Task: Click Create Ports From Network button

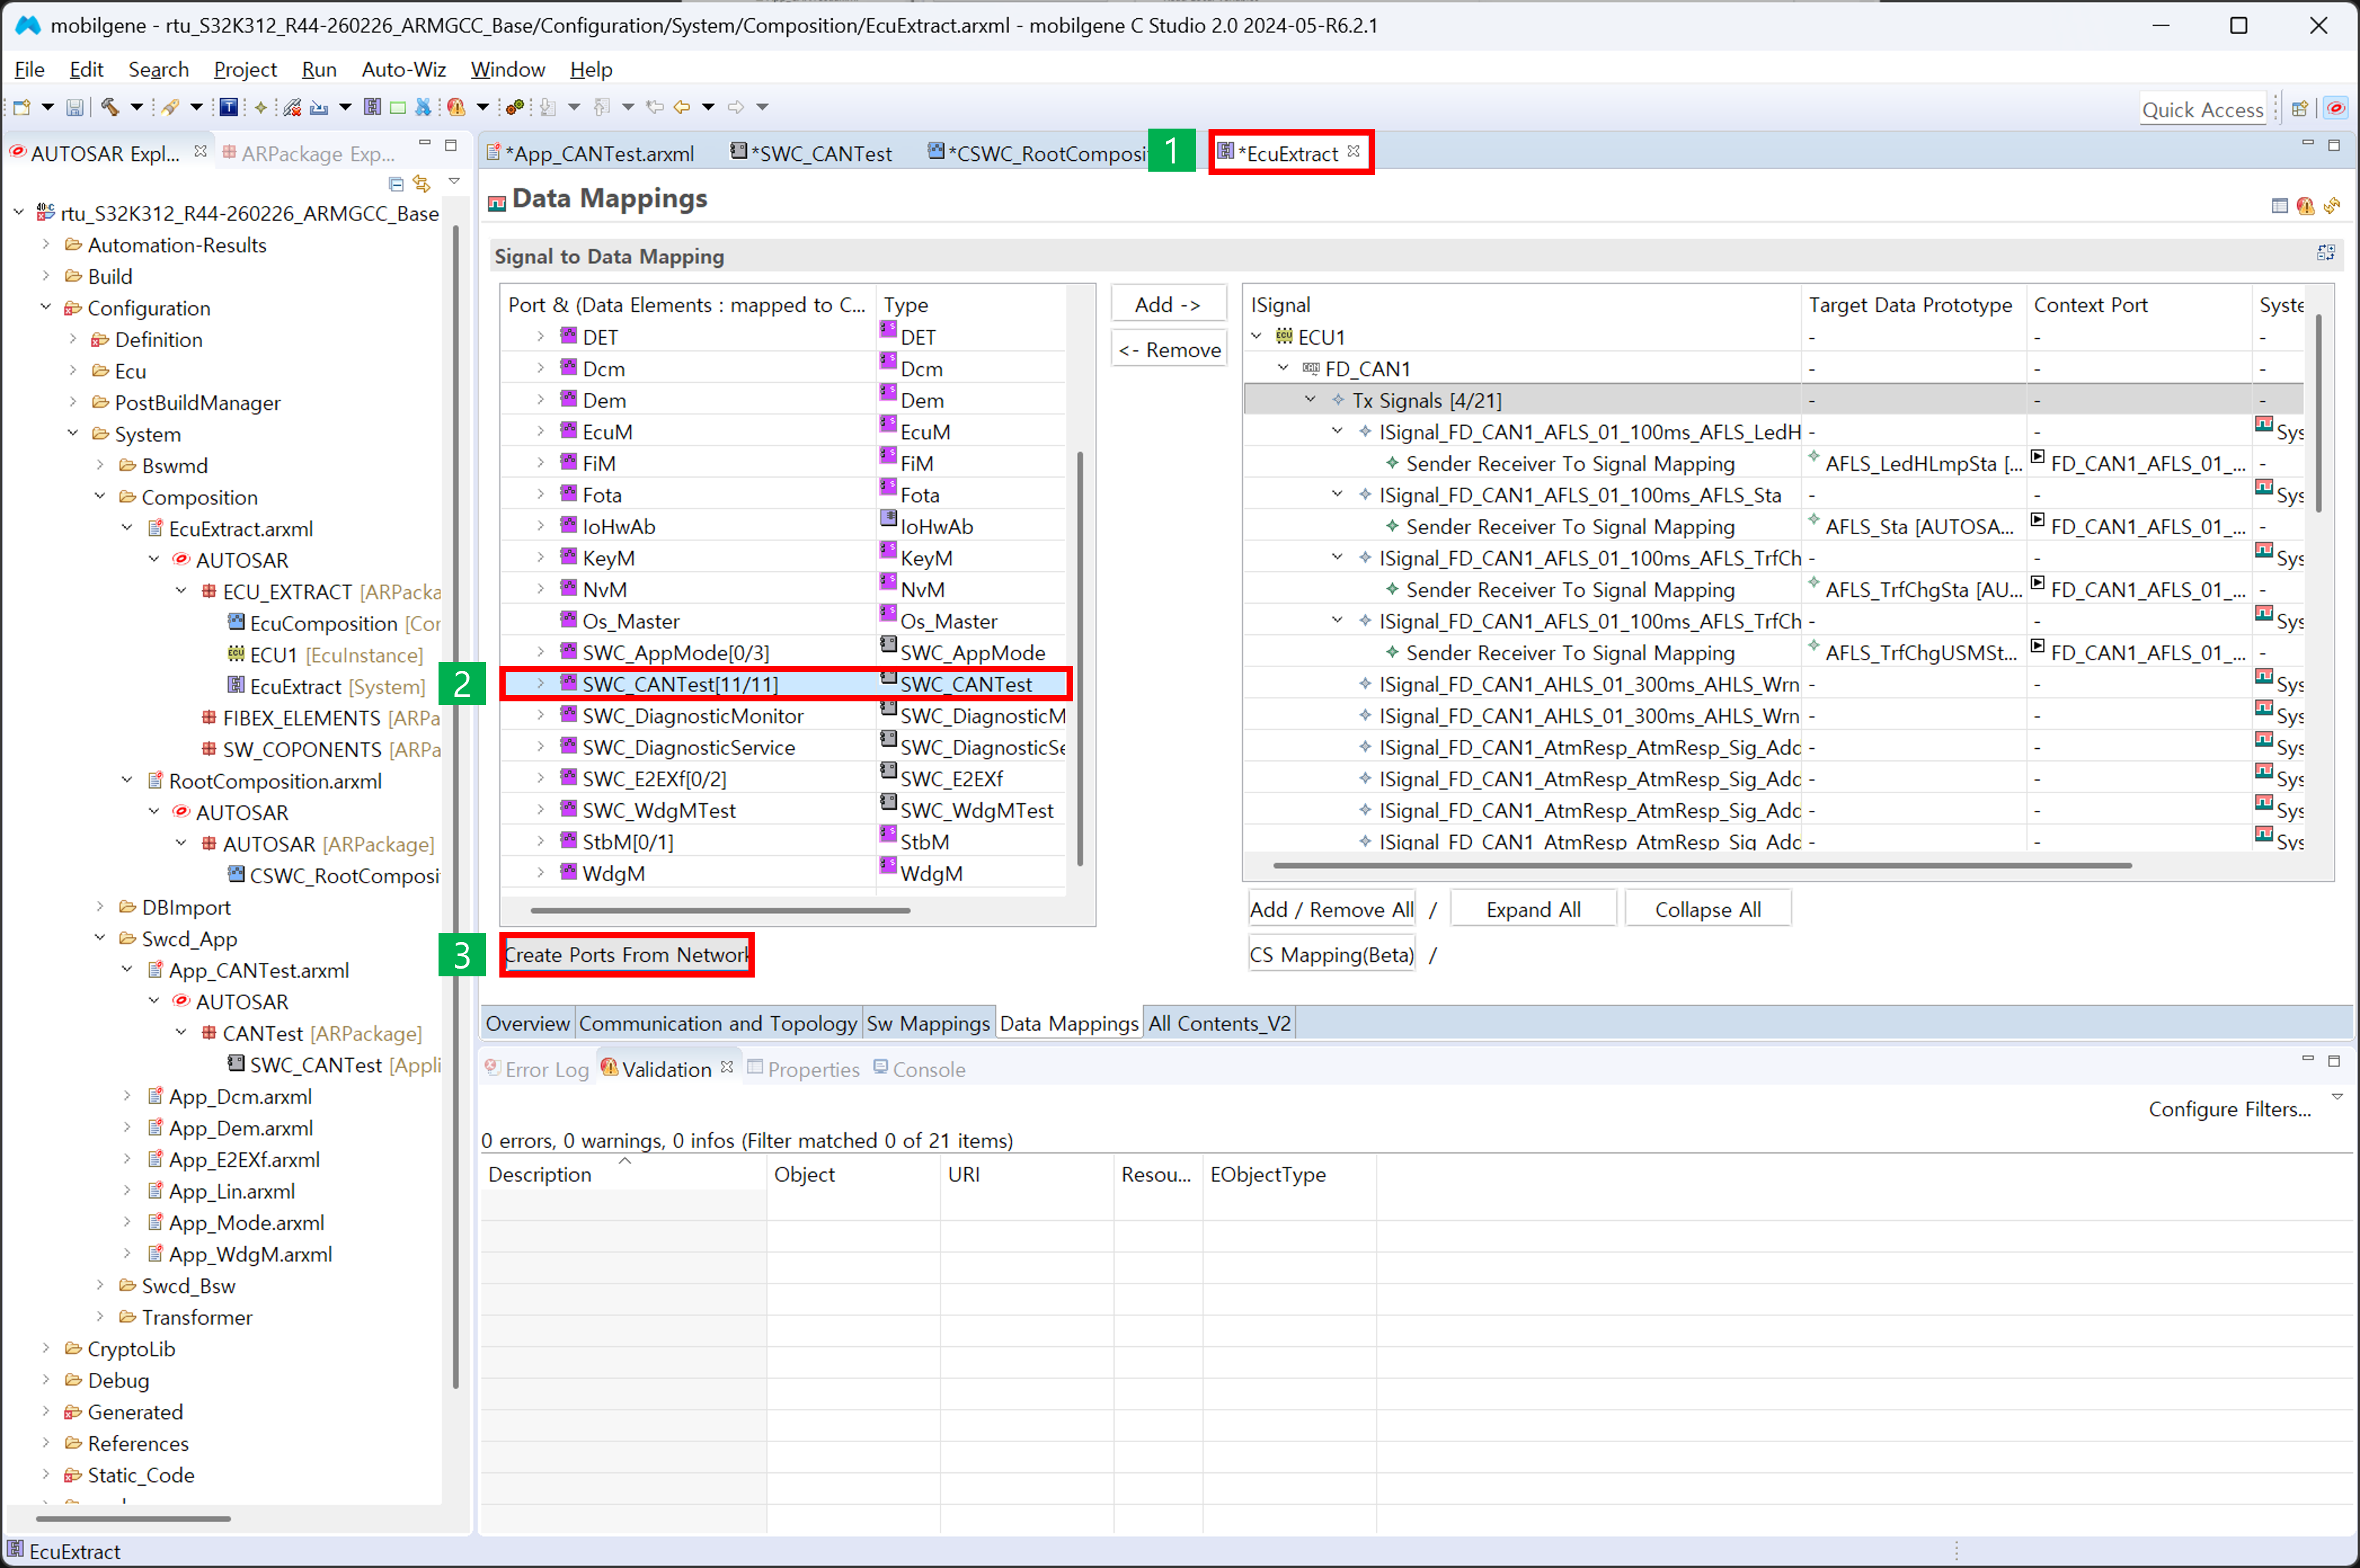Action: 627,954
